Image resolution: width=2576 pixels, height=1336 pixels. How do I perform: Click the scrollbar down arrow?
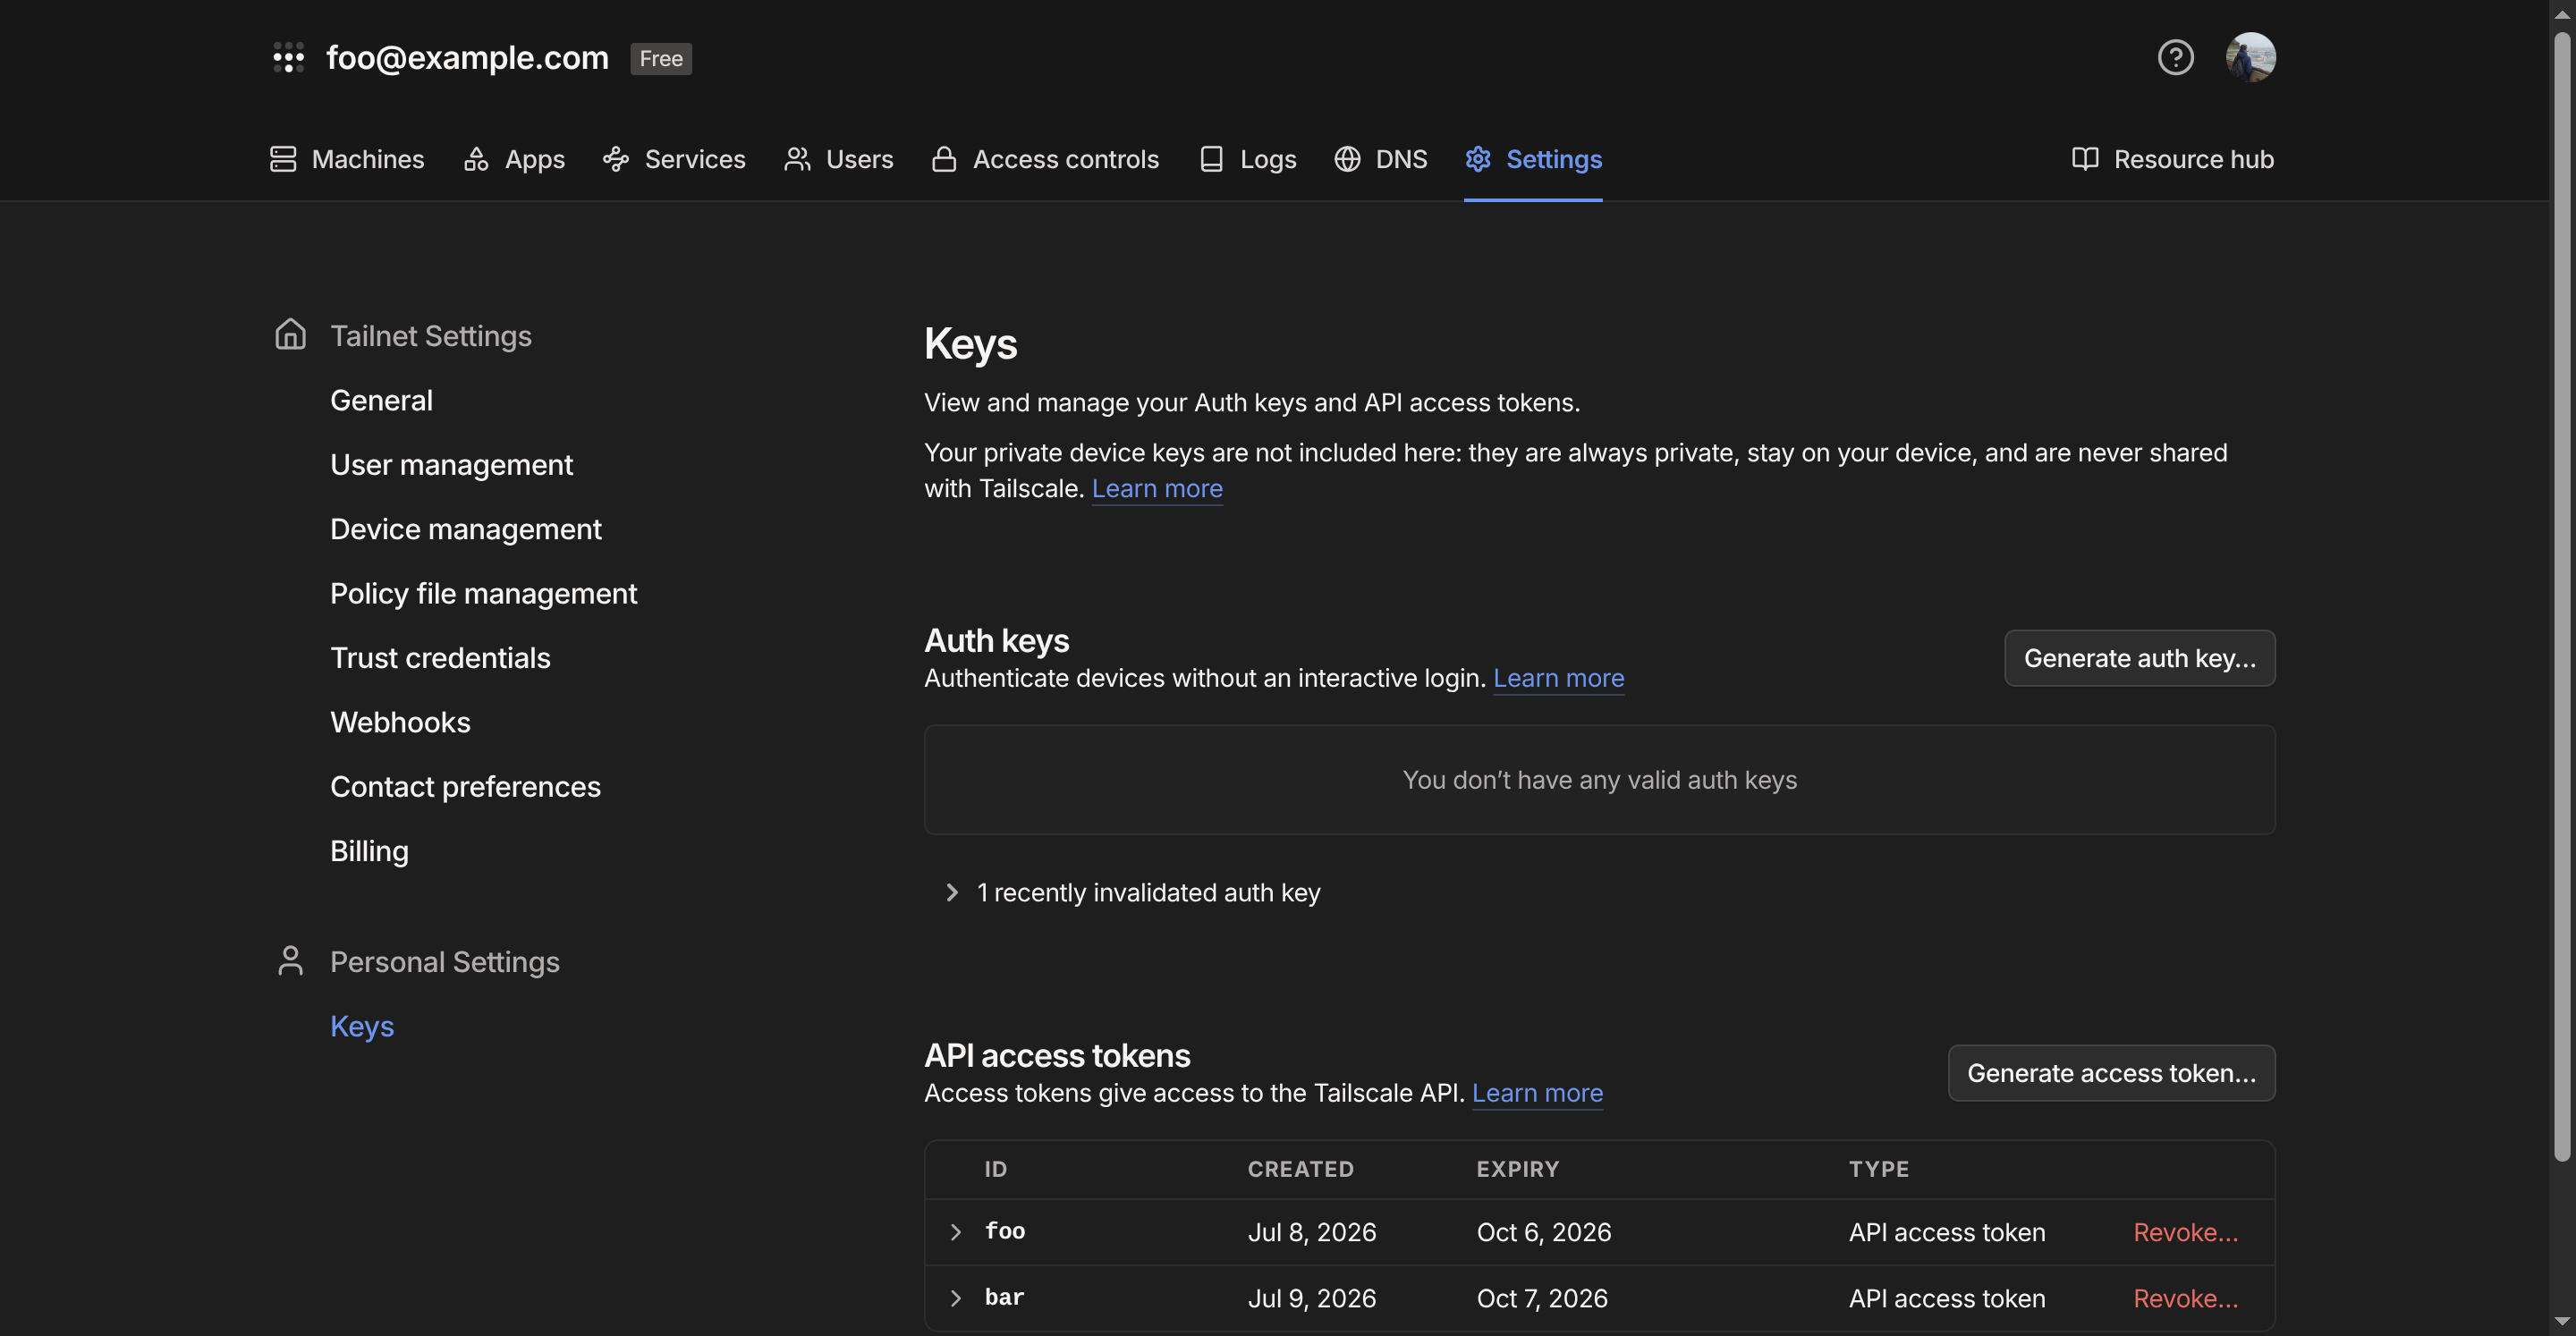click(2562, 1323)
